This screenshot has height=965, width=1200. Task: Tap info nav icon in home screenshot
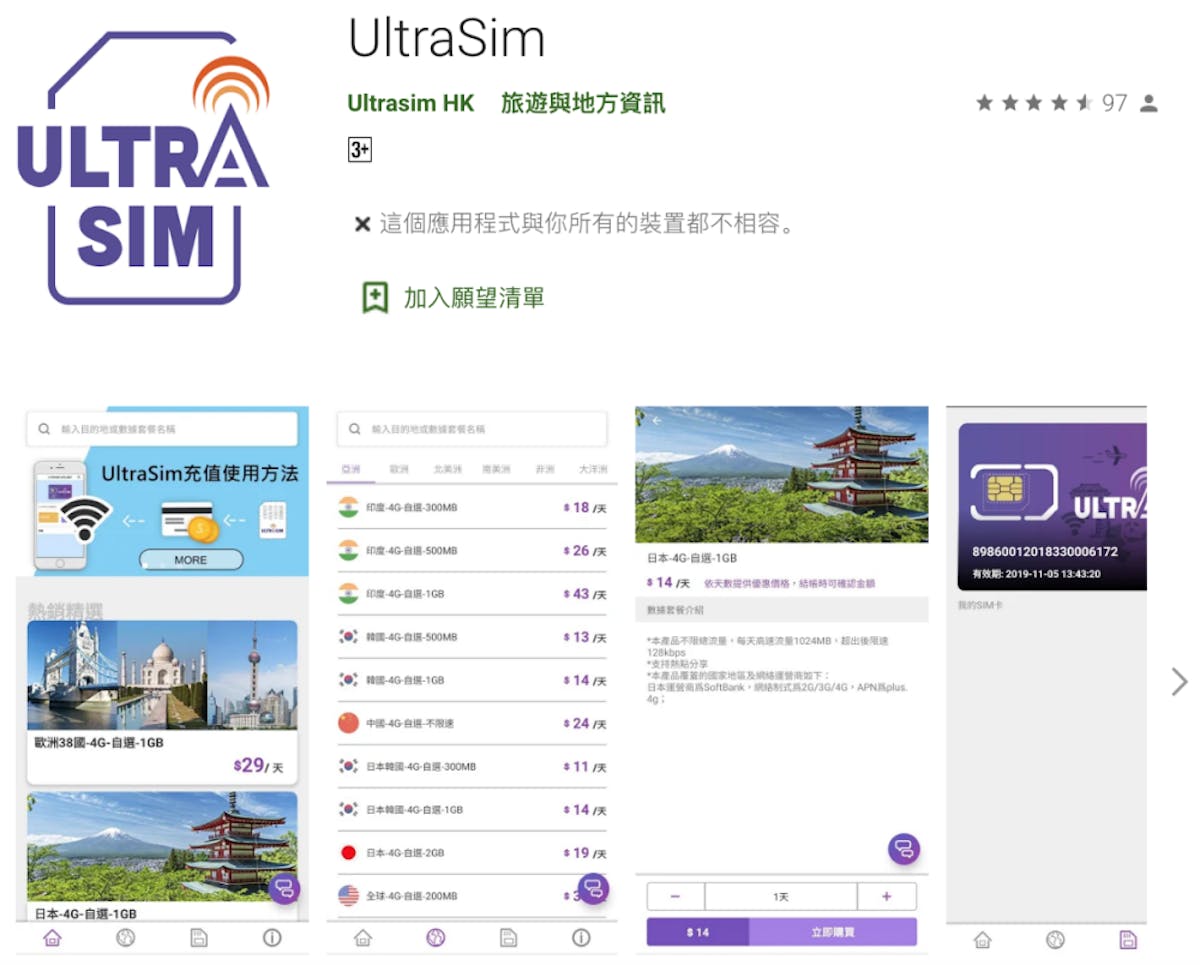[271, 938]
